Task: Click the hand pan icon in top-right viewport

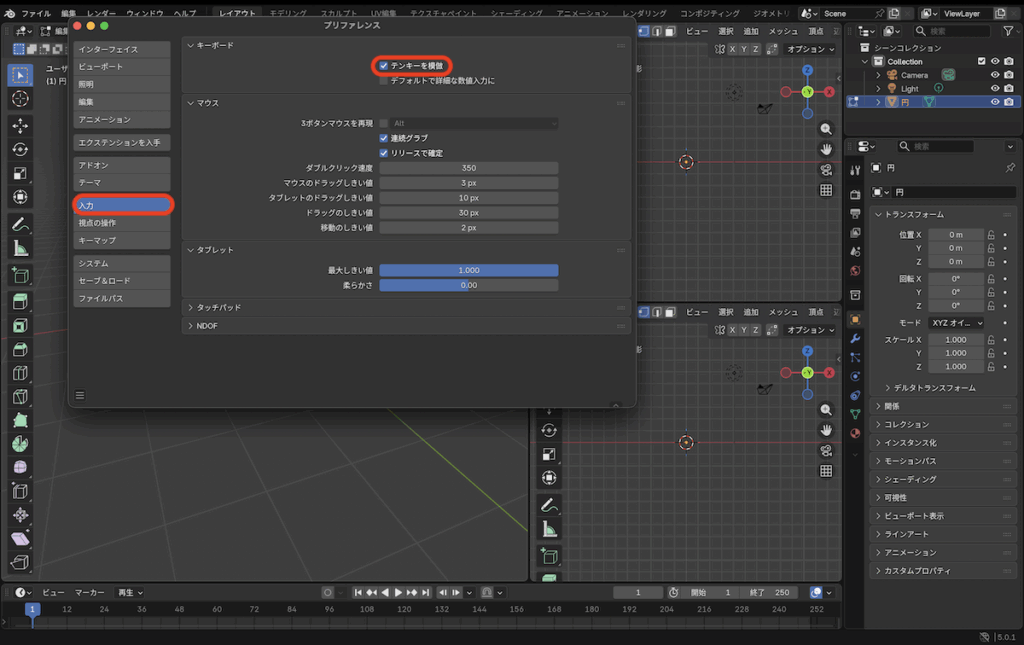Action: (x=826, y=149)
